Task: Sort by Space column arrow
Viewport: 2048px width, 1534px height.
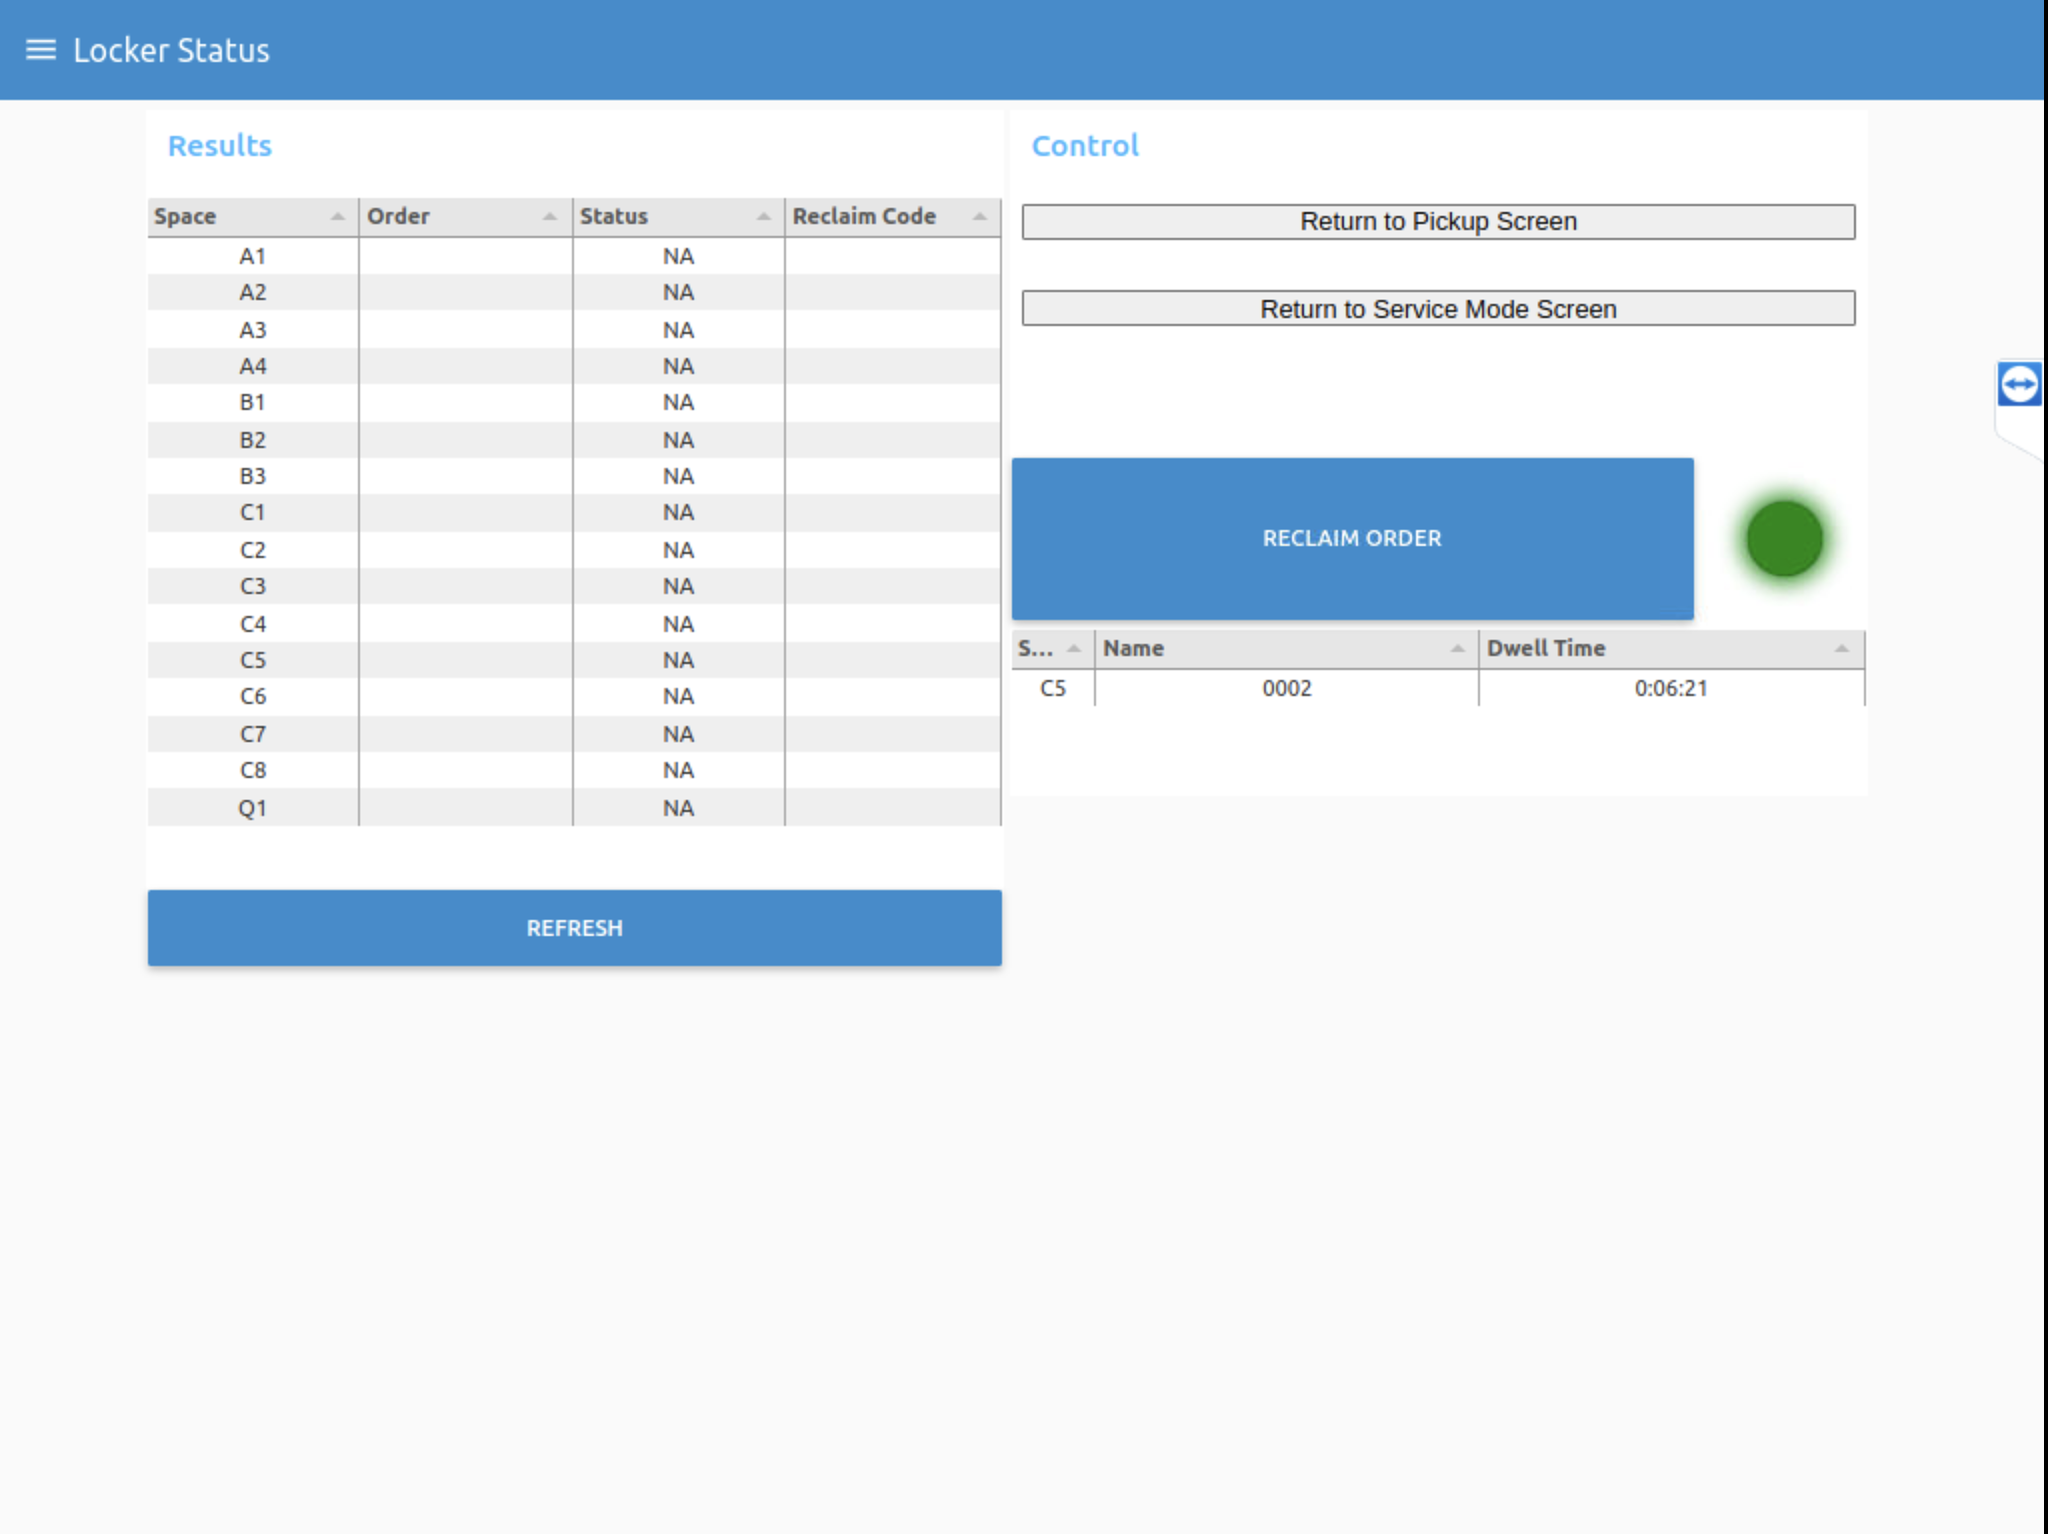Action: (x=337, y=217)
